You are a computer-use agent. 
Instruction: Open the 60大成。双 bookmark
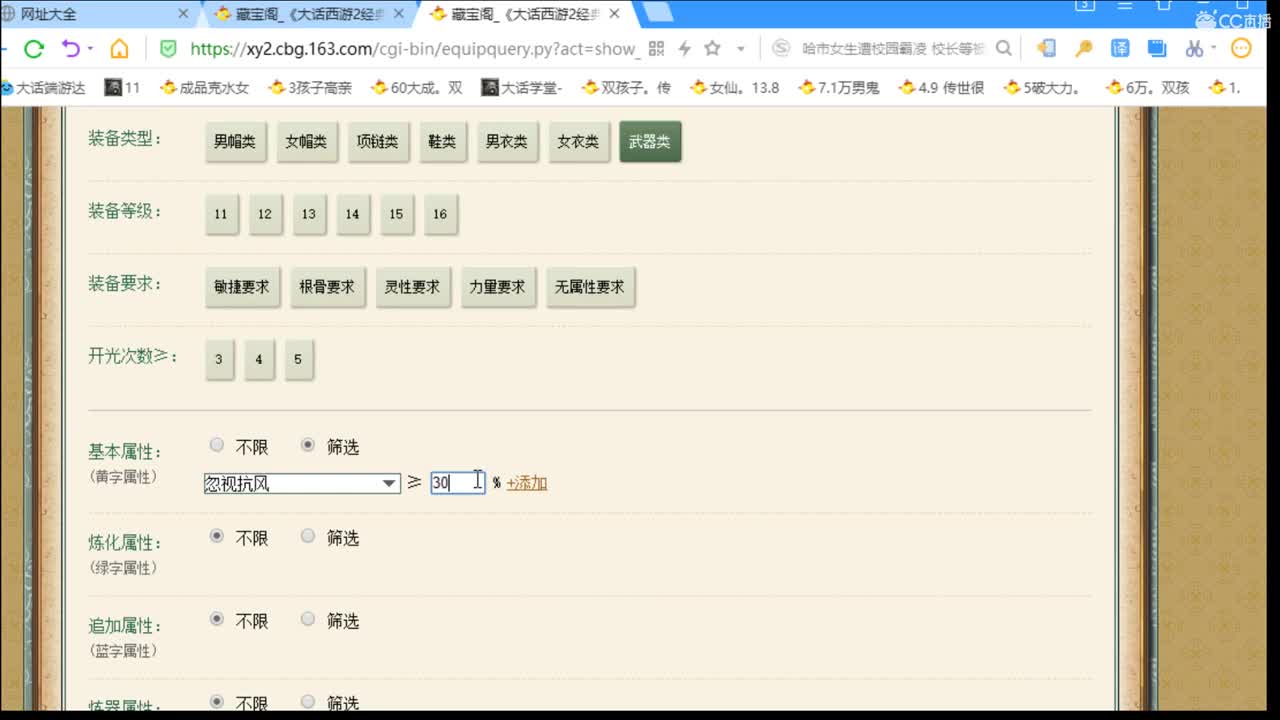pyautogui.click(x=417, y=87)
